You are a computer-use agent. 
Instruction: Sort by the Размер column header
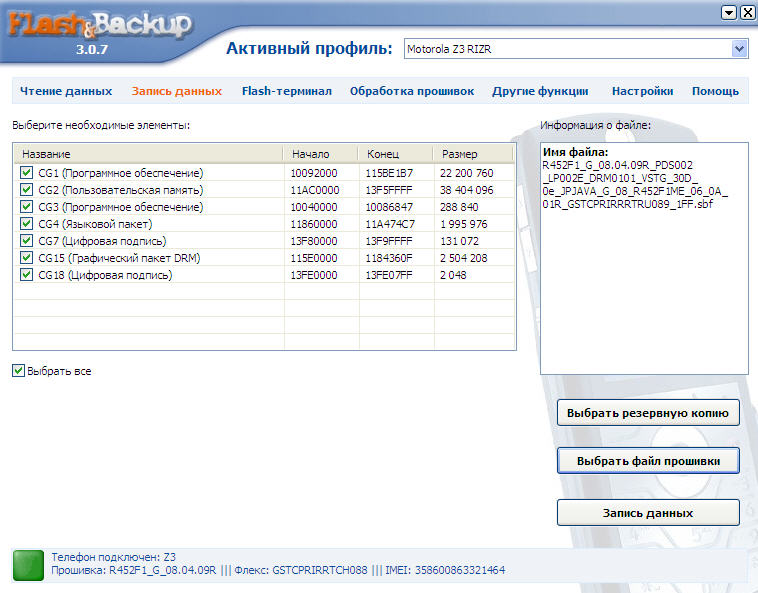click(x=474, y=154)
